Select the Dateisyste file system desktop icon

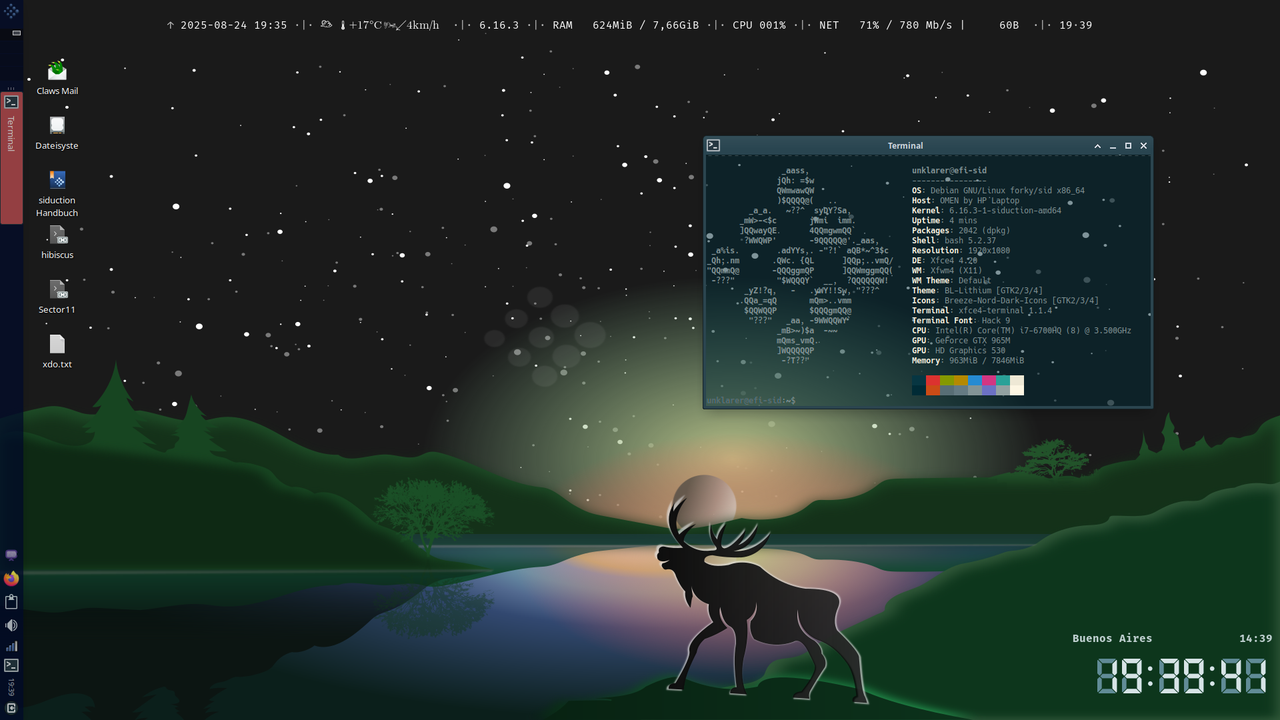point(57,132)
